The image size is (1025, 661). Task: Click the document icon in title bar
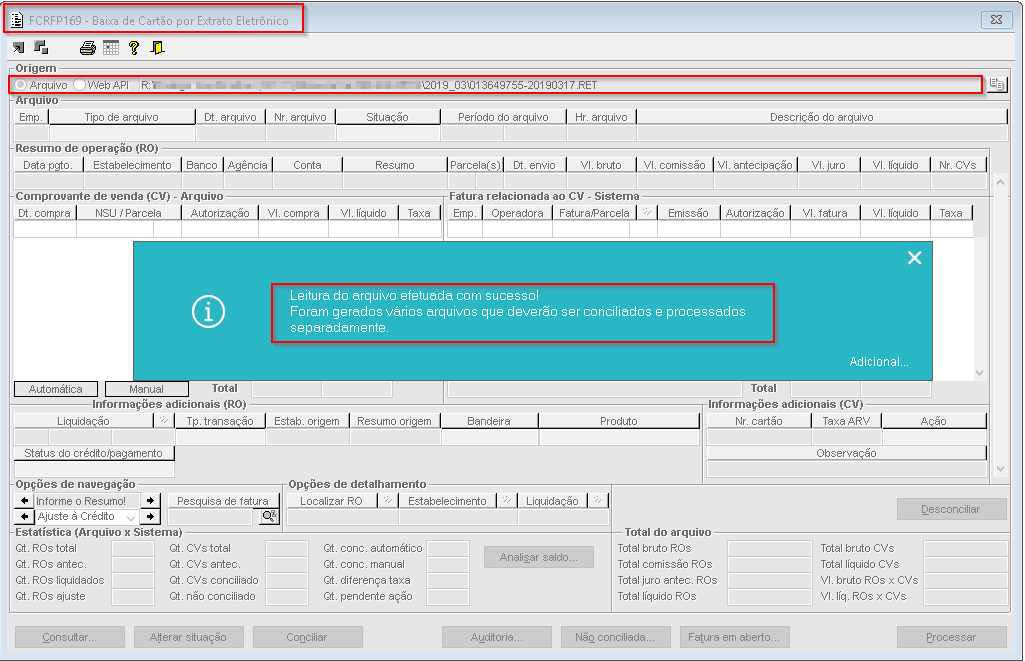point(17,20)
